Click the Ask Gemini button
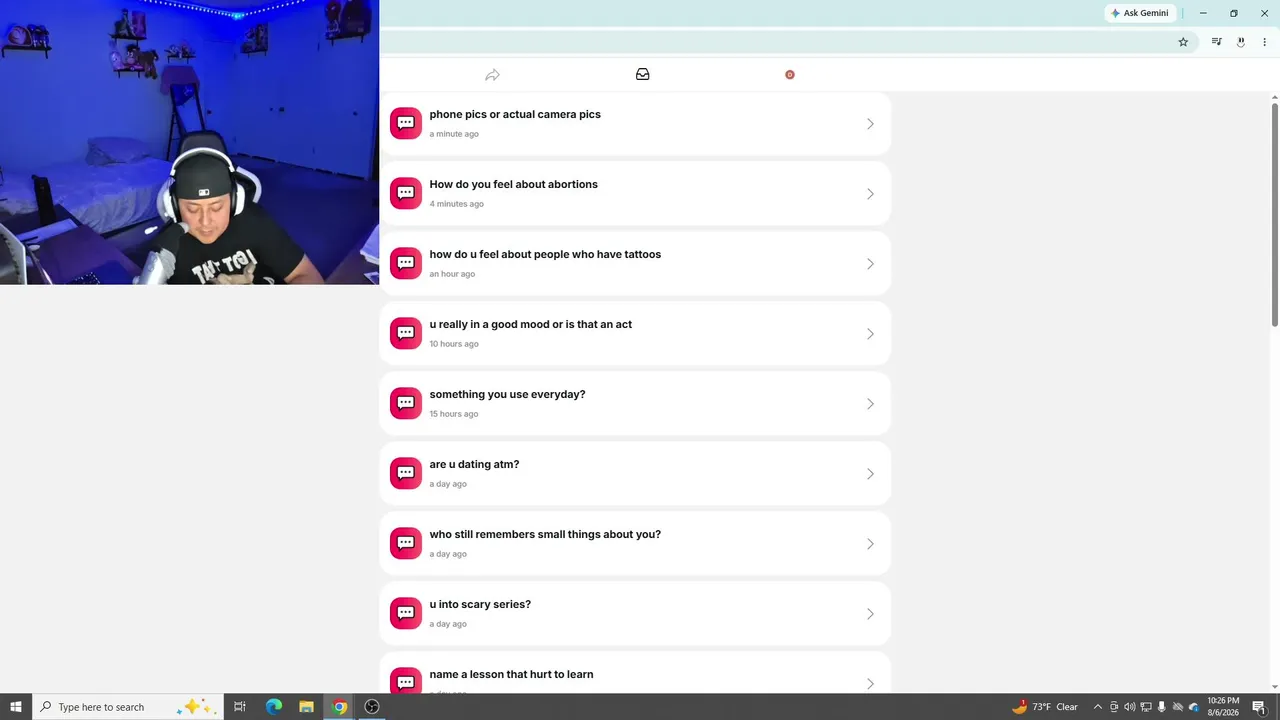This screenshot has height=720, width=1280. pos(1139,13)
